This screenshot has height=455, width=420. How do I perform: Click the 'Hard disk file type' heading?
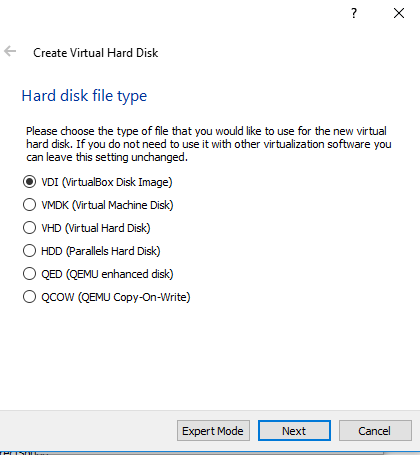(x=84, y=96)
